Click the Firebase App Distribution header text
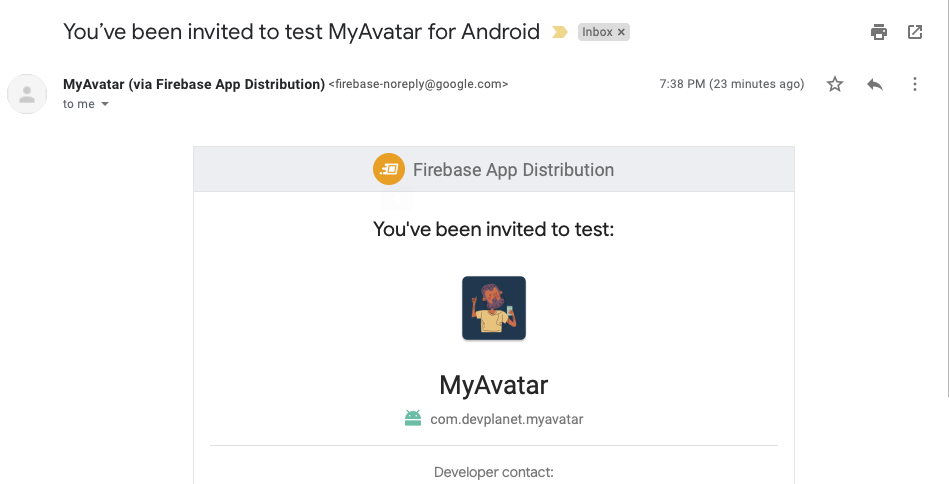Screen dimensions: 949x484 click(513, 170)
